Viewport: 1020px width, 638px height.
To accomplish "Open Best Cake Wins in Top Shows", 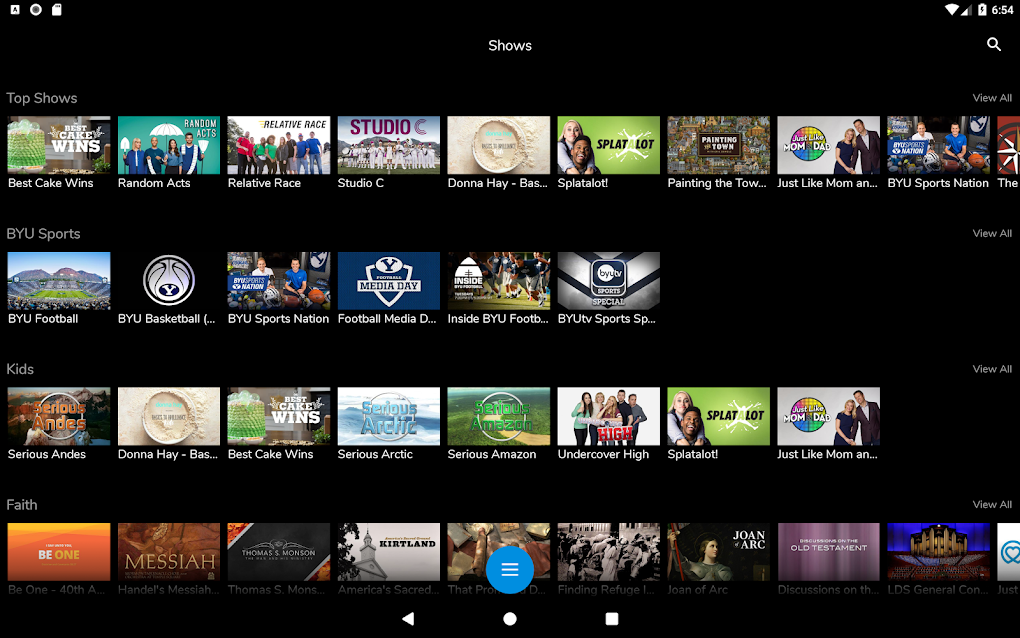I will point(59,145).
